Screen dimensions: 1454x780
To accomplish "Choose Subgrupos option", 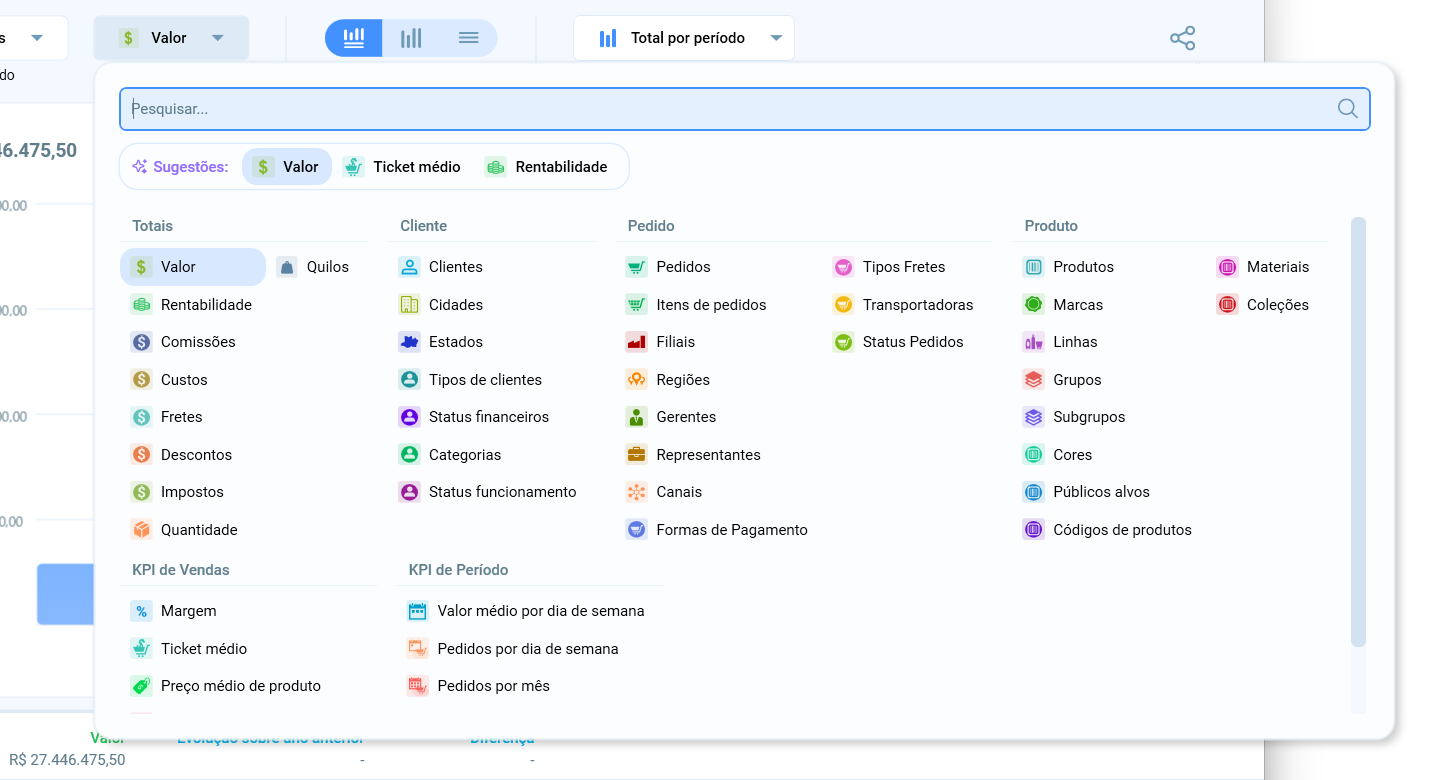I will click(1074, 417).
